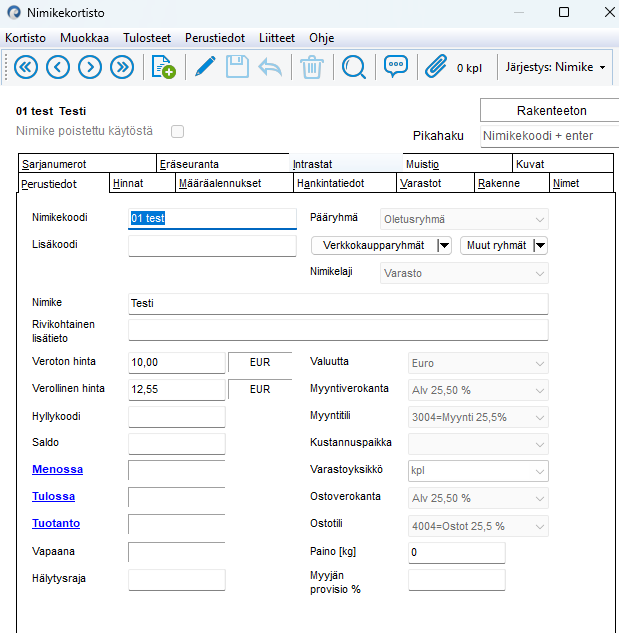619x633 pixels.
Task: Click the pencil edit icon
Action: coord(205,67)
